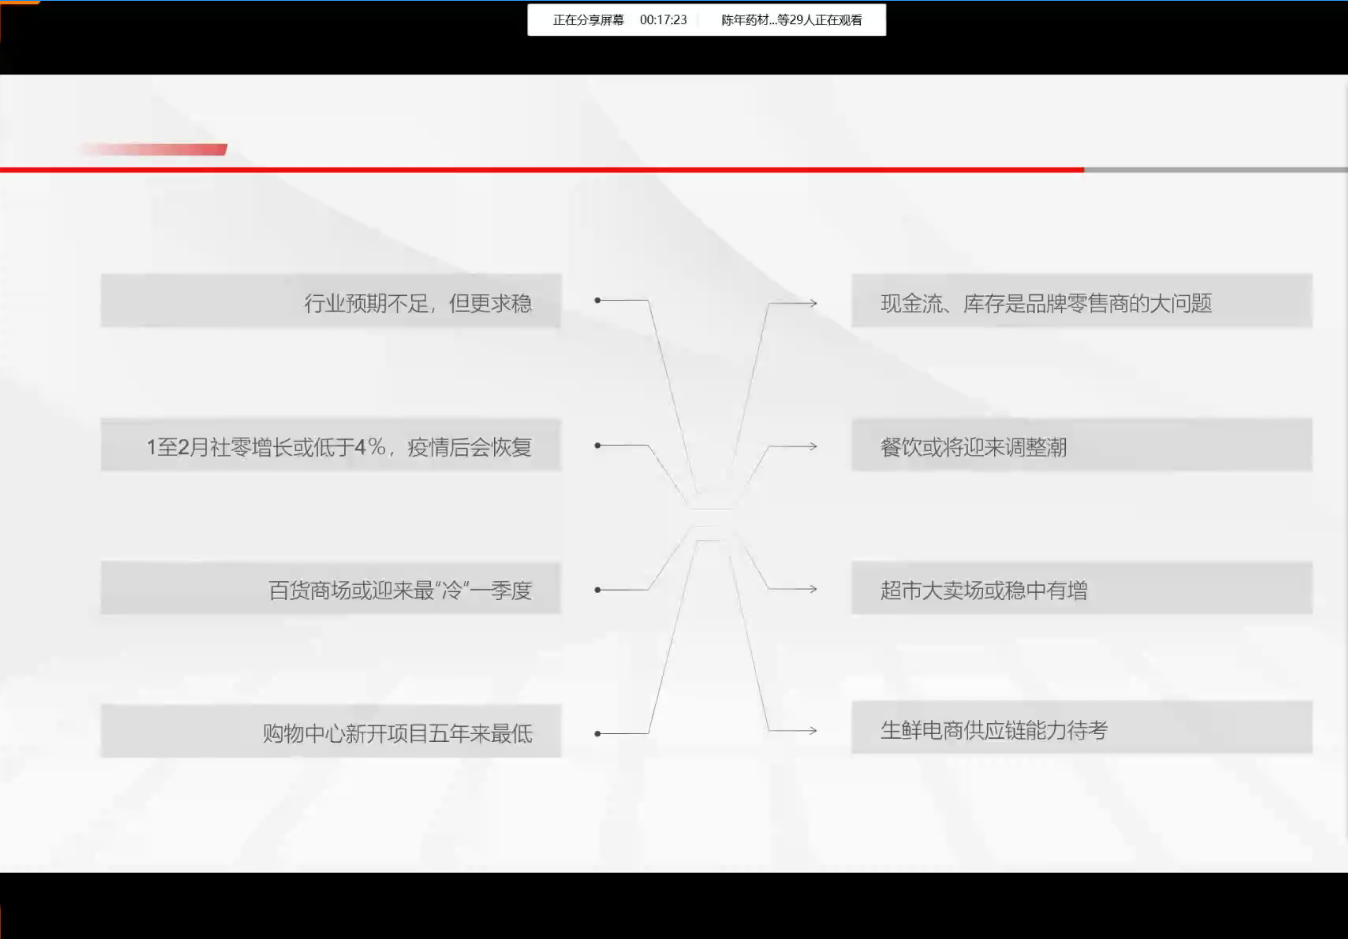This screenshot has height=939, width=1348.
Task: Click the '生鲜电商供应链能力待考' text box
Action: pyautogui.click(x=1081, y=729)
